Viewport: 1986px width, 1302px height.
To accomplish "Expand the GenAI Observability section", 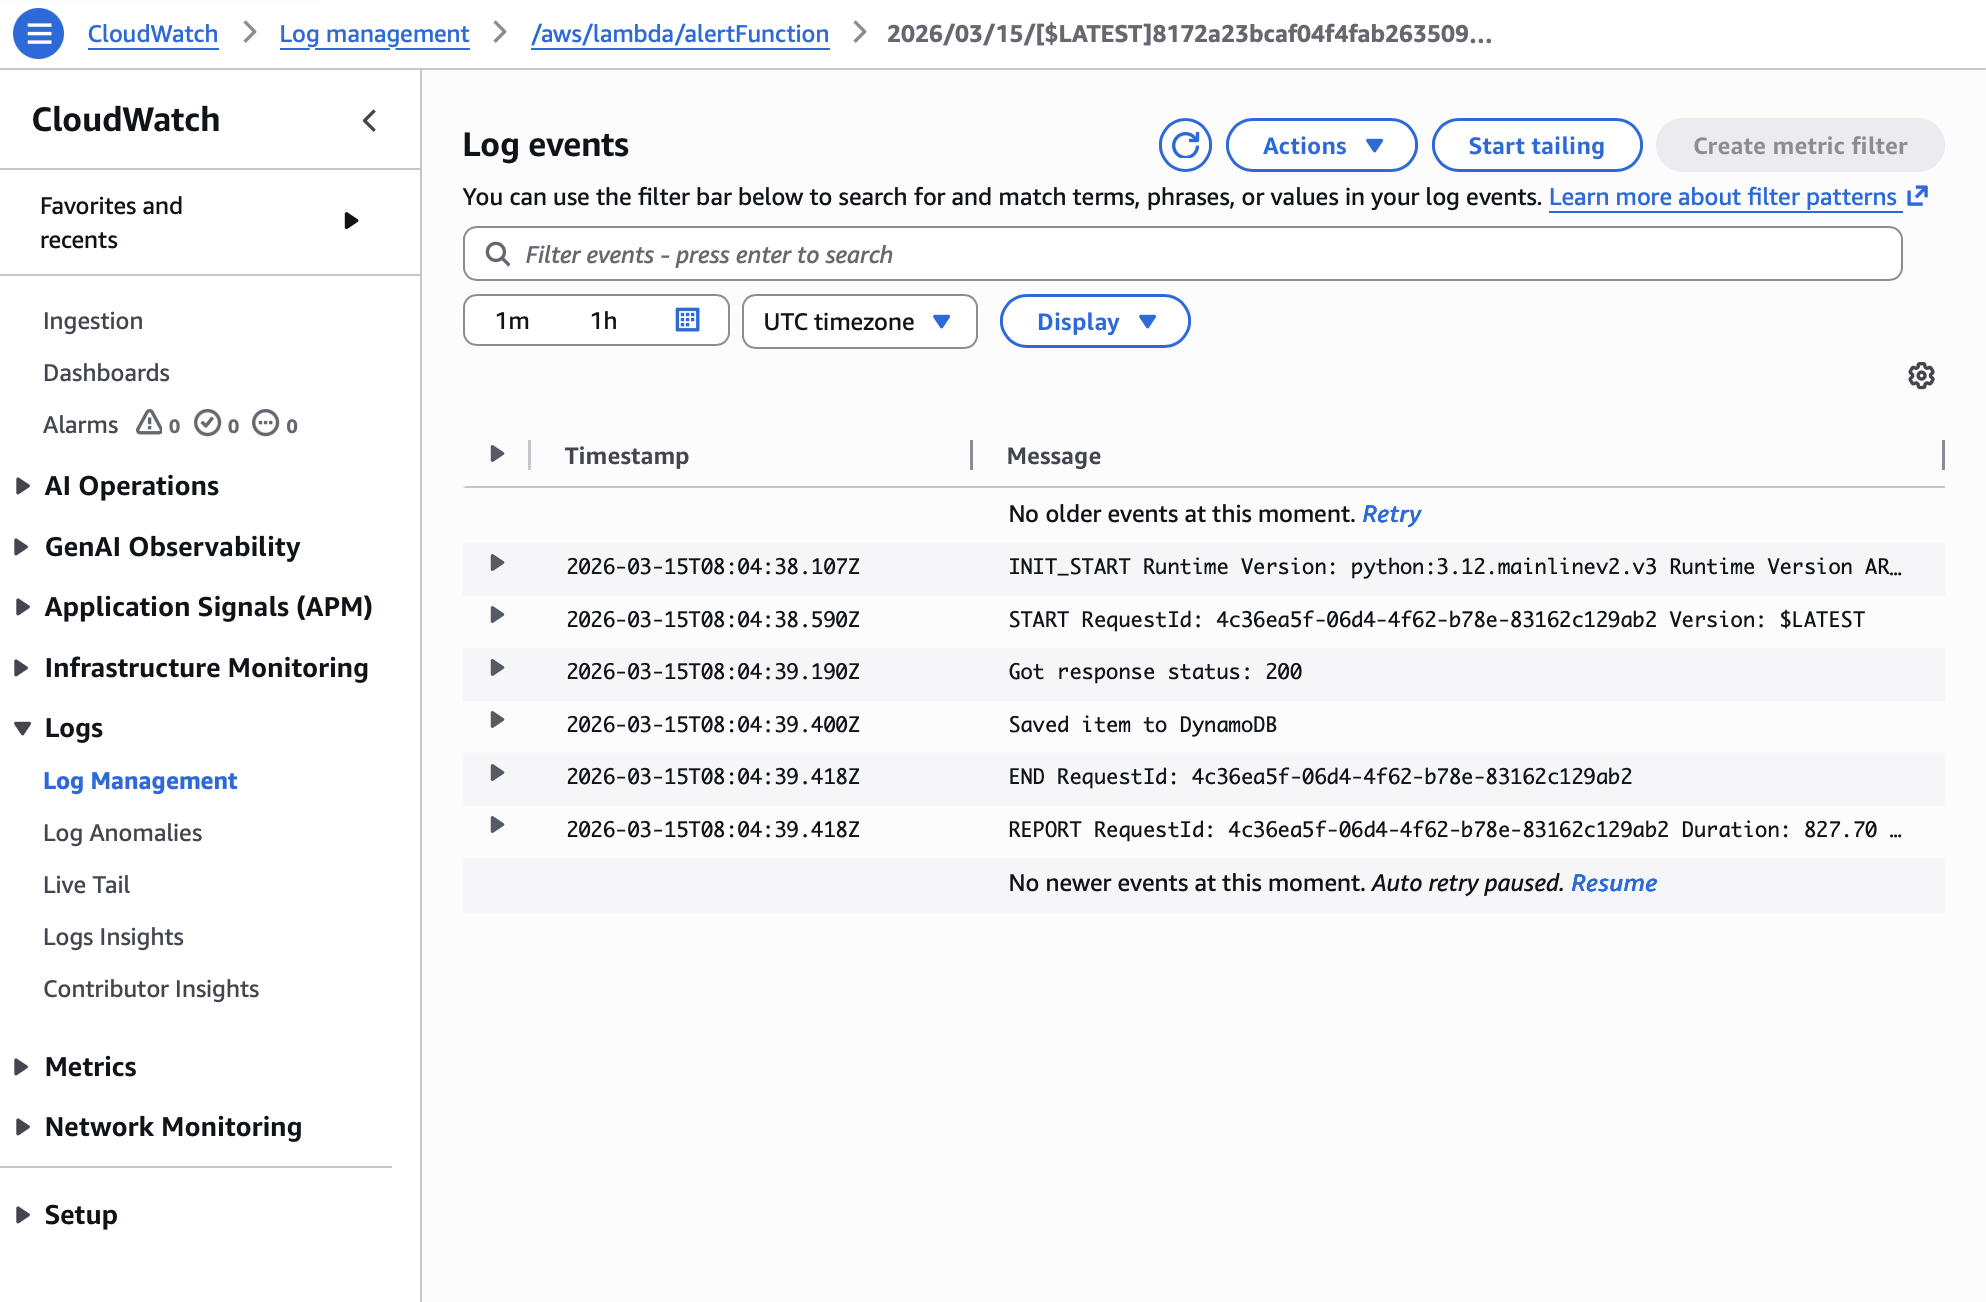I will click(22, 547).
